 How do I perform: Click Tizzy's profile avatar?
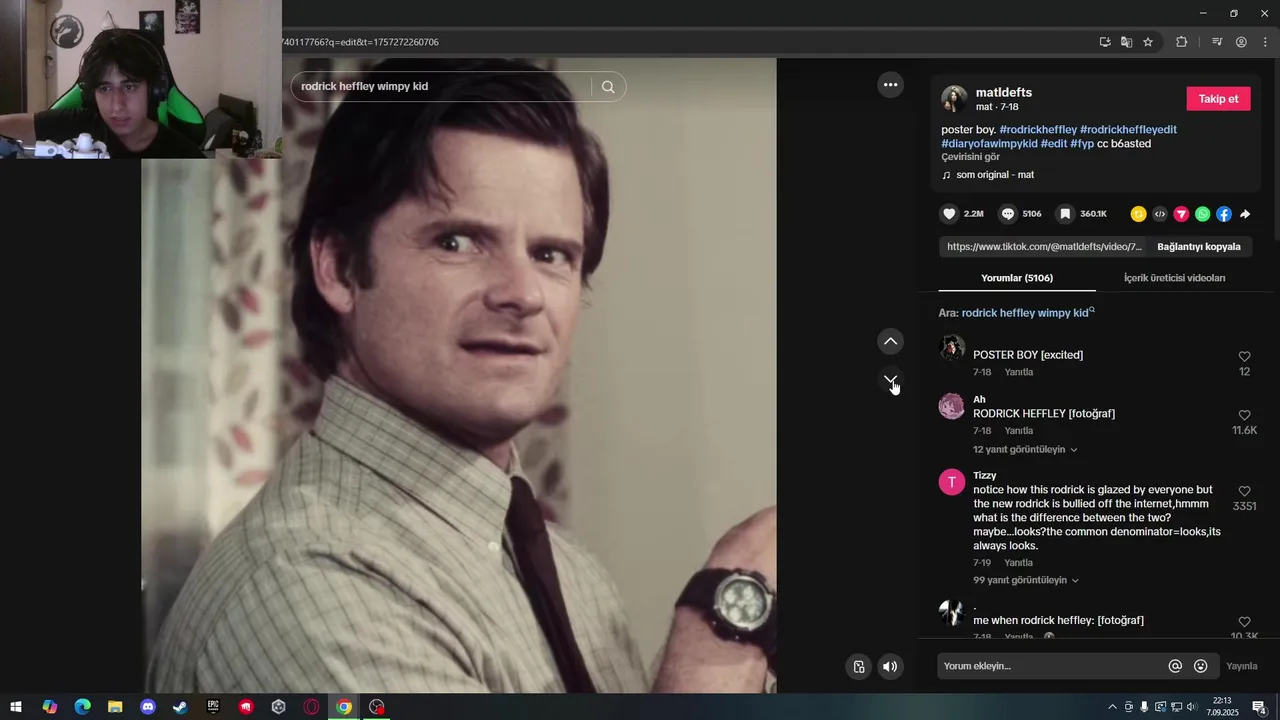[951, 482]
